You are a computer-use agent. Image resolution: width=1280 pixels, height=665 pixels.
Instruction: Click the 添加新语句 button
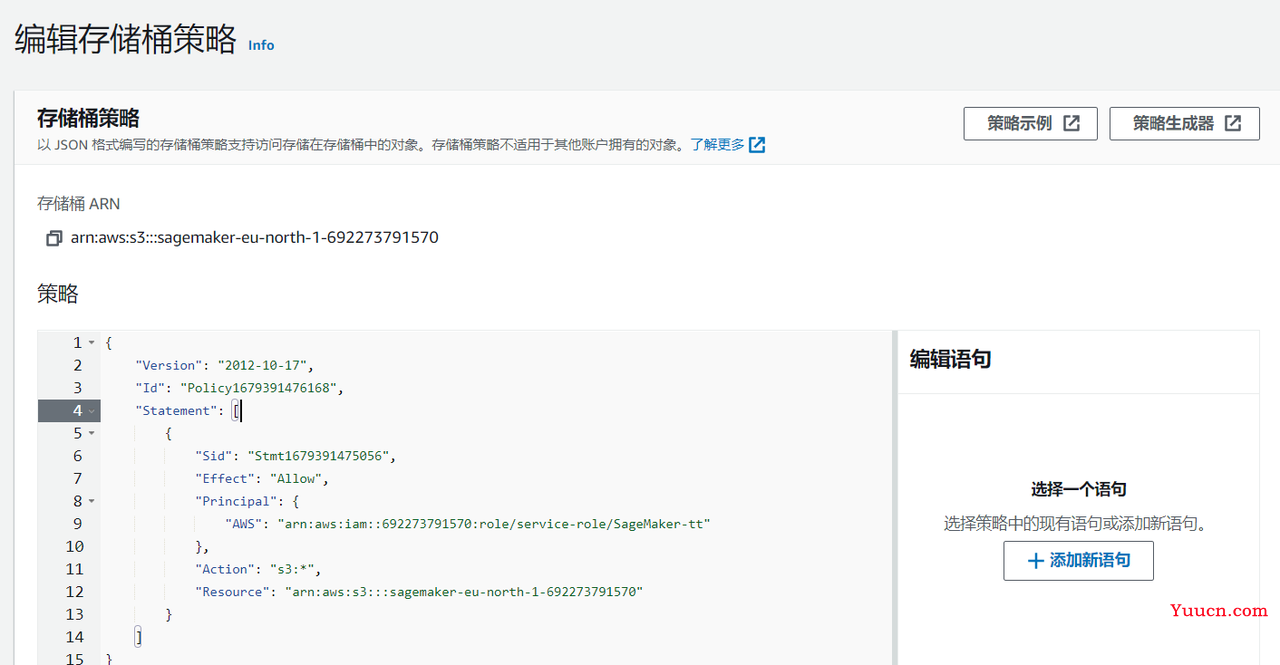pos(1078,560)
